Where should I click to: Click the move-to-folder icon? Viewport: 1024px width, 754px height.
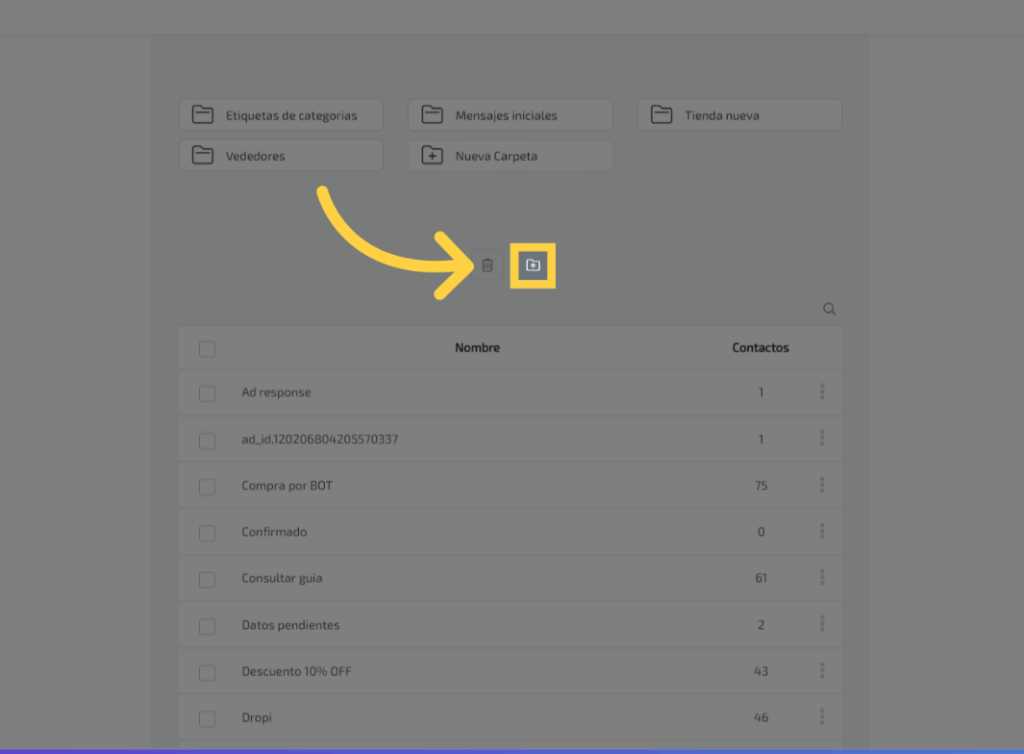pyautogui.click(x=533, y=266)
